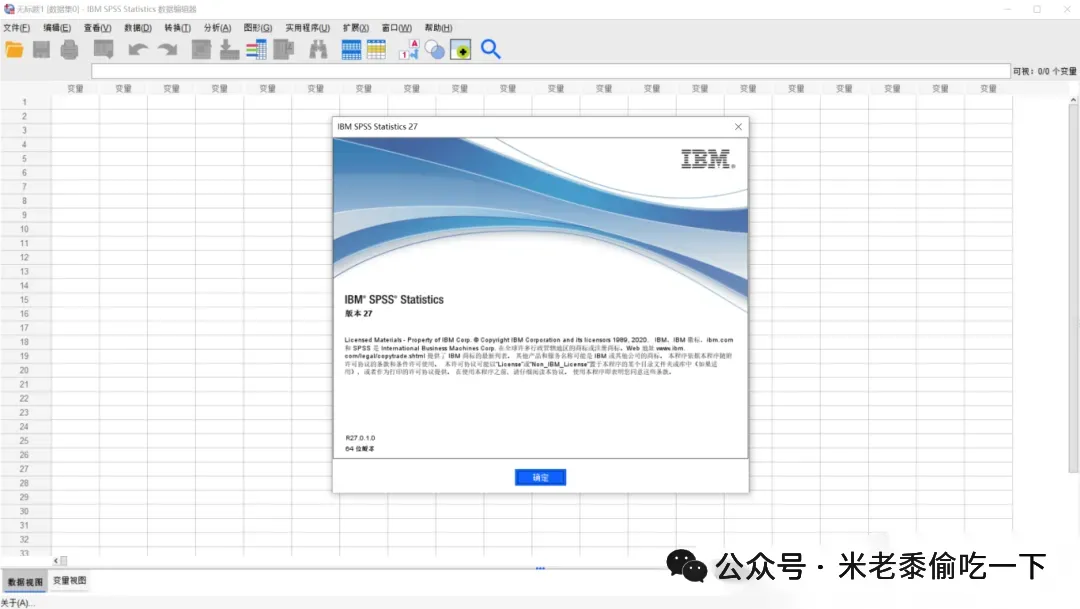Click the 版本 27 text in dialog
The height and width of the screenshot is (609, 1080).
click(x=359, y=313)
